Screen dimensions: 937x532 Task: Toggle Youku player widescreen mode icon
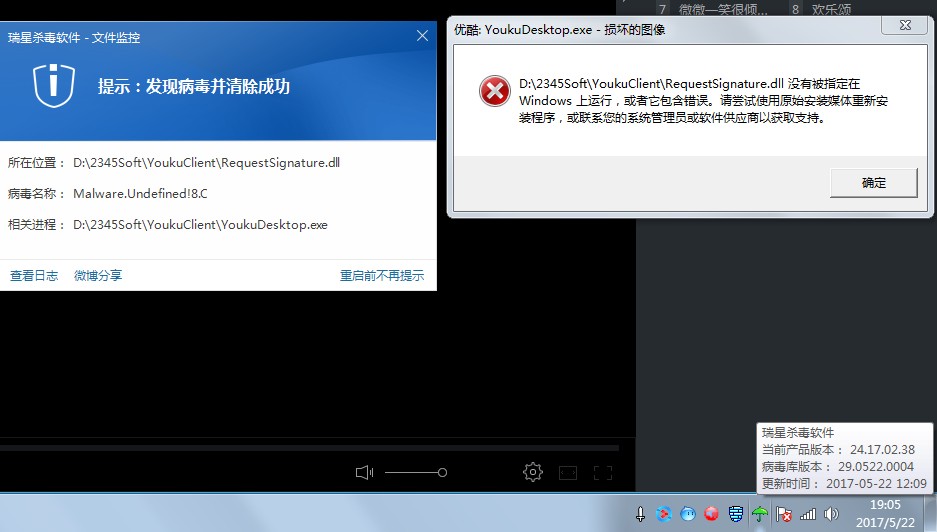(x=568, y=473)
